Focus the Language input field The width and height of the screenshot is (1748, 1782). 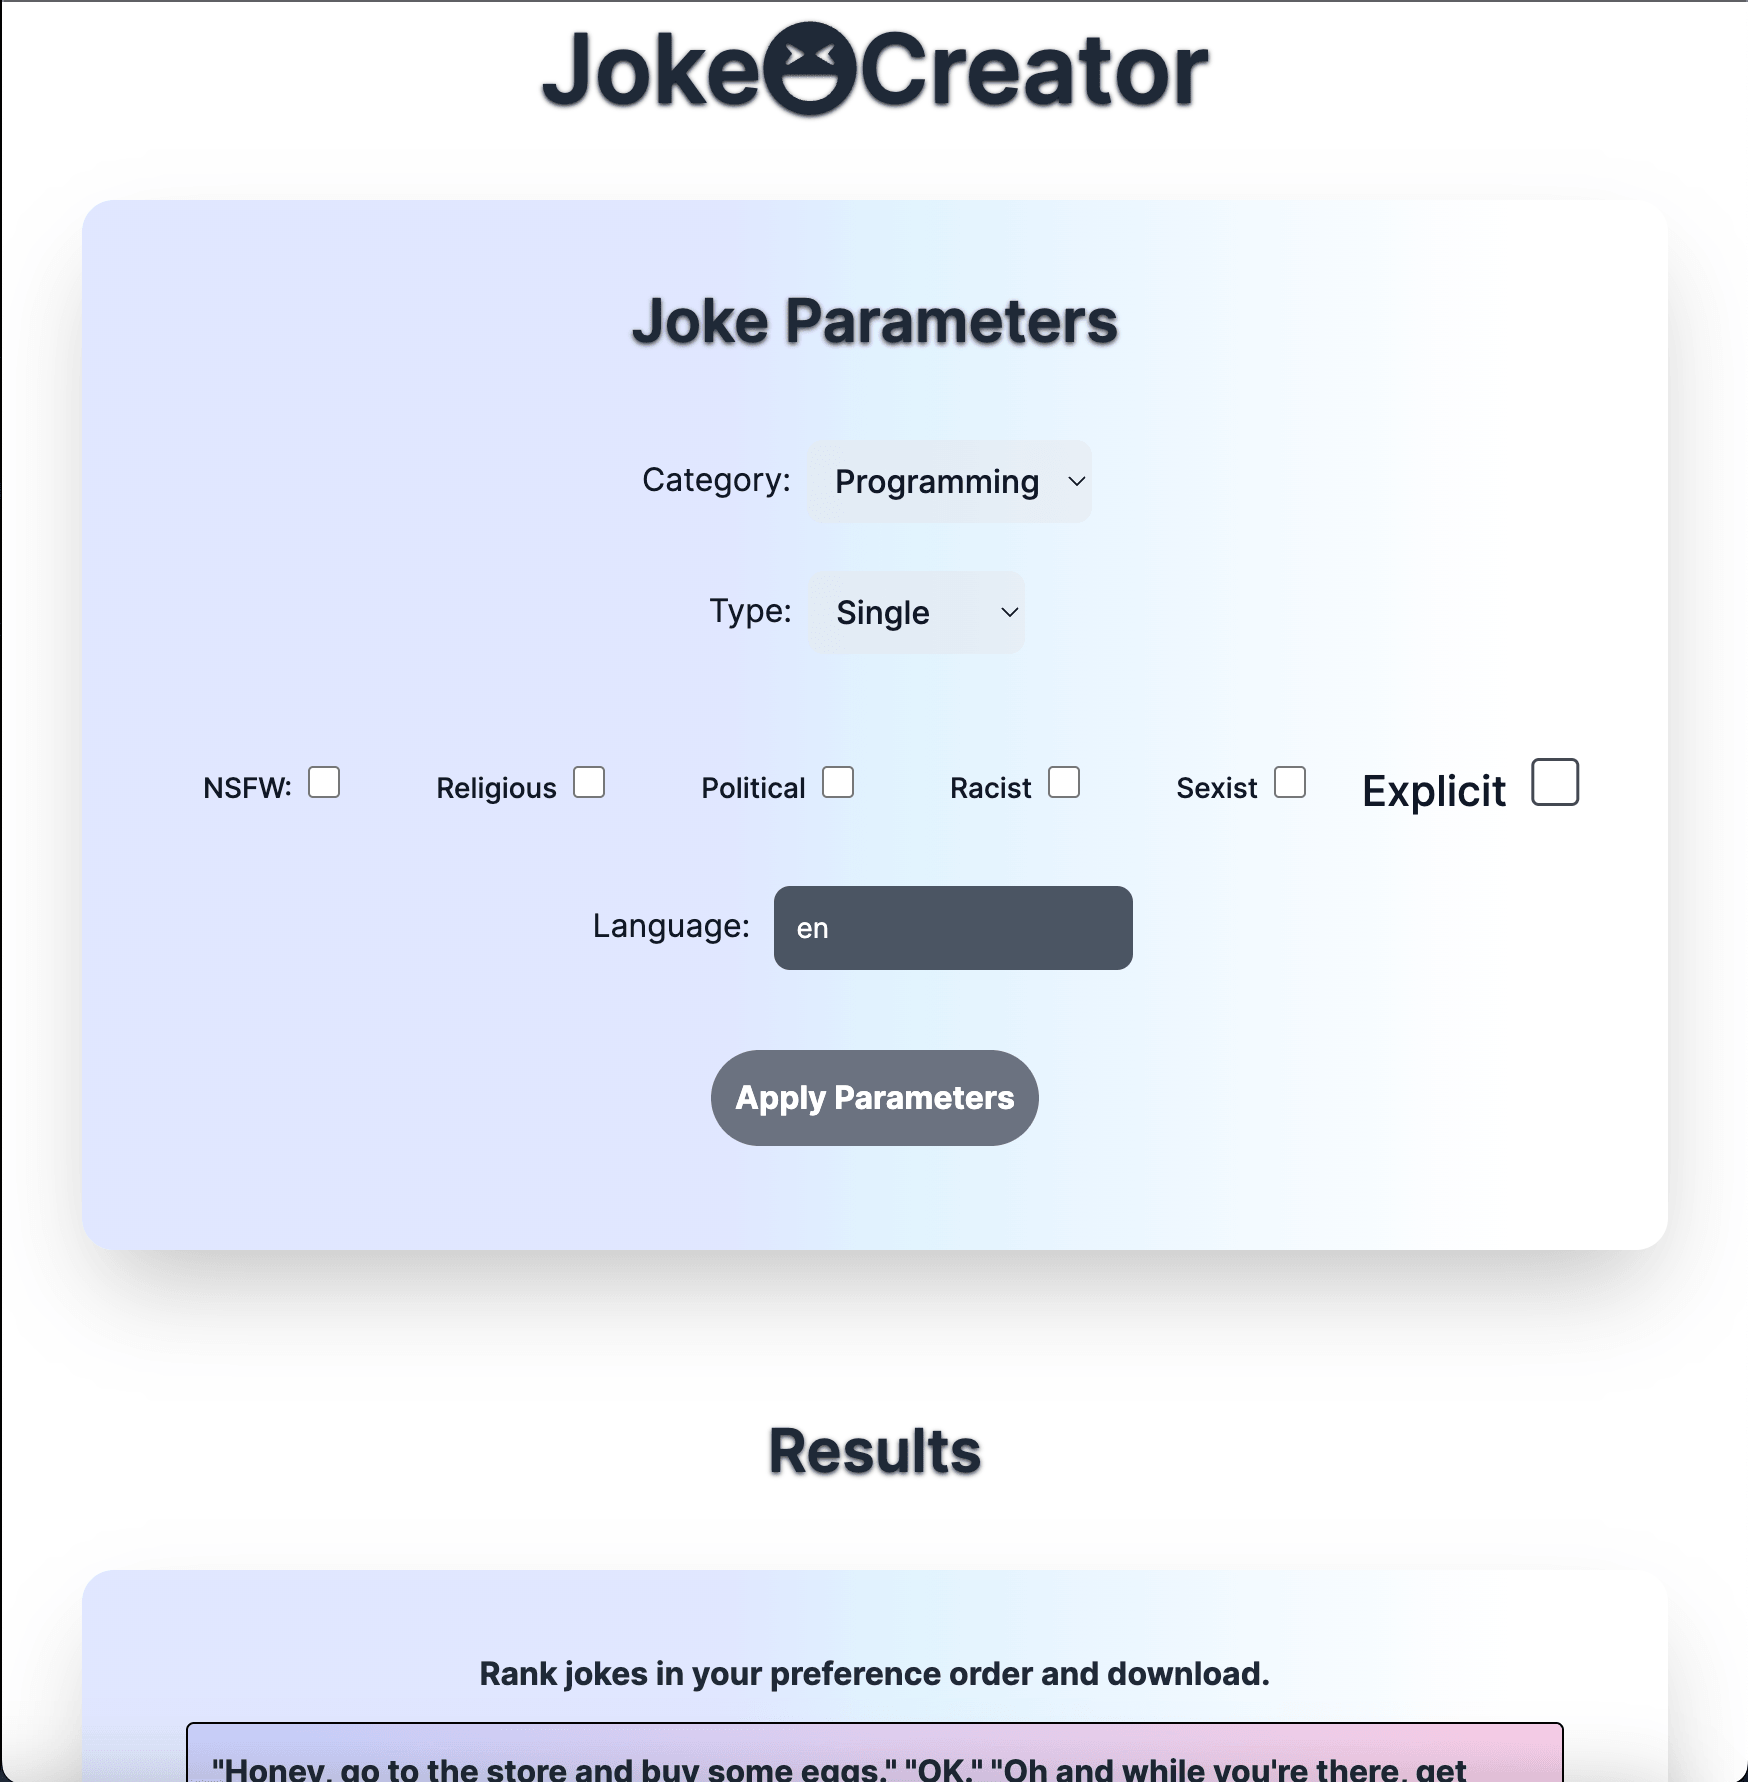tap(953, 928)
